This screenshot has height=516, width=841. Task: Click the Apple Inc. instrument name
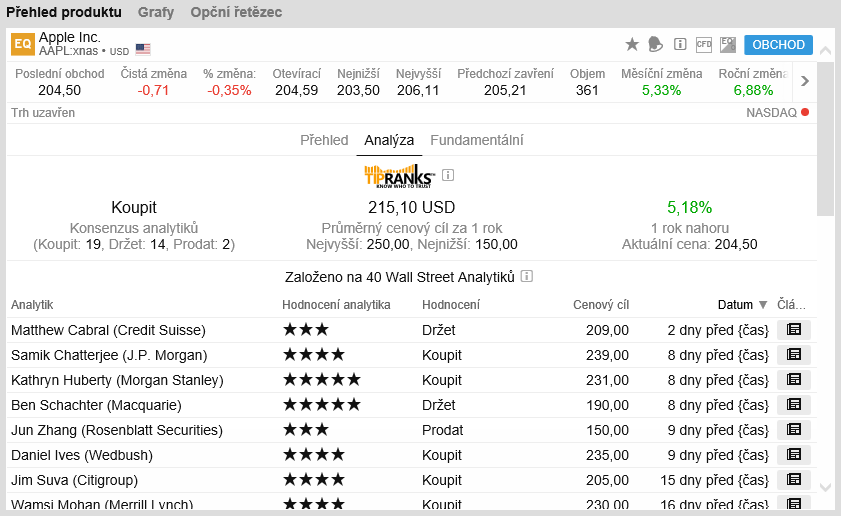click(x=70, y=37)
